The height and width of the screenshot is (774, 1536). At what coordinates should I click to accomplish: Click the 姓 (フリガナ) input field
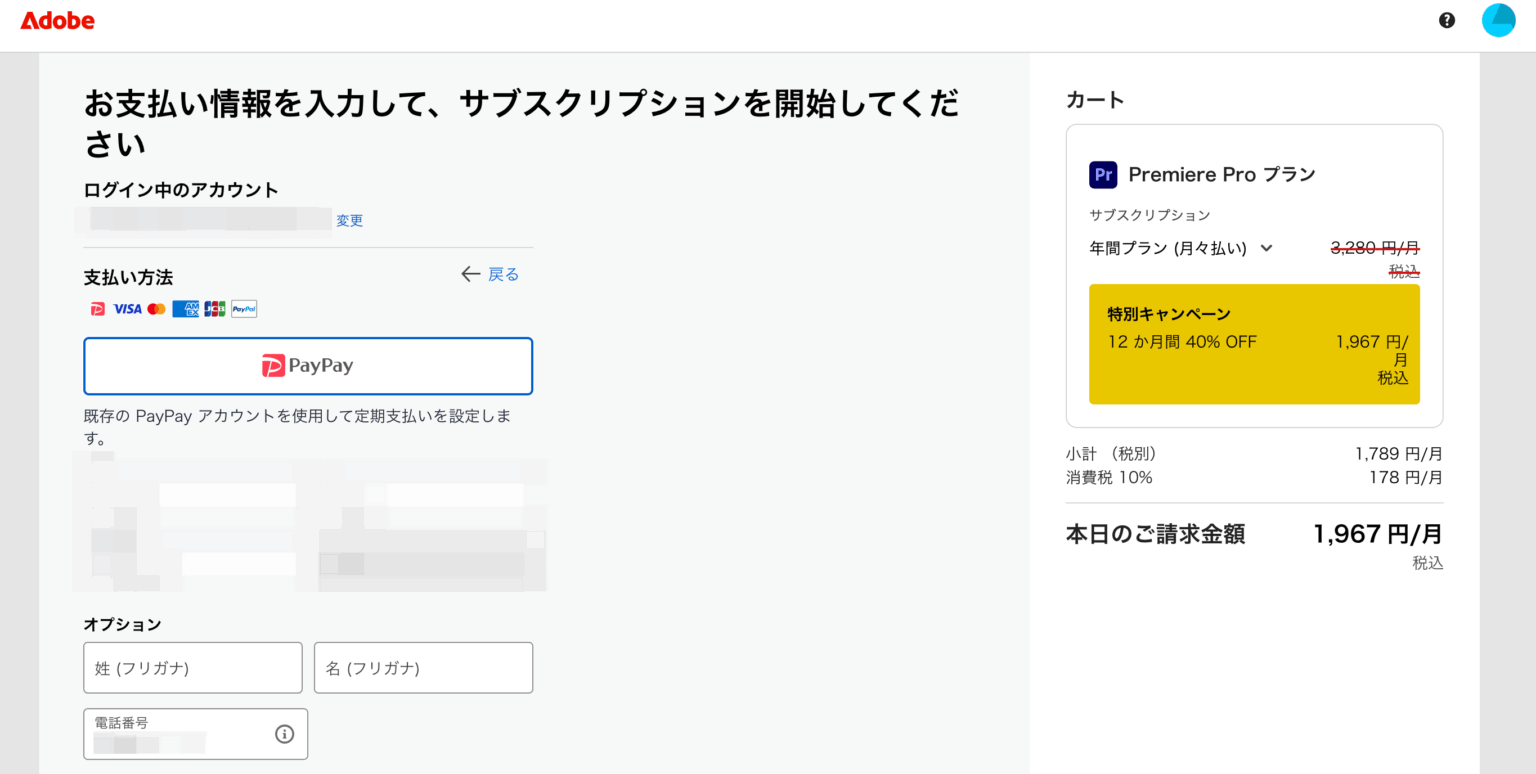192,667
